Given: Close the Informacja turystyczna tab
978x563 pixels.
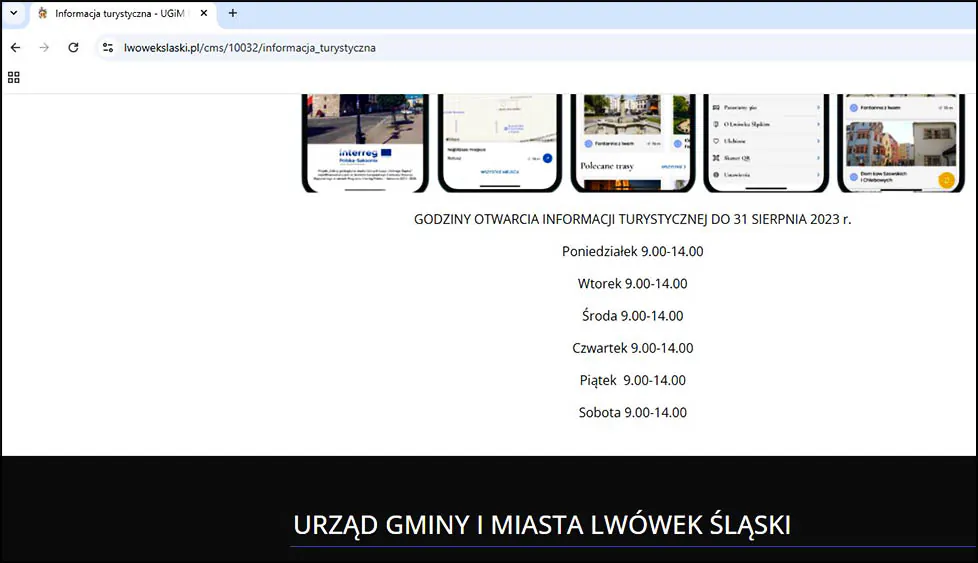Looking at the screenshot, I should pyautogui.click(x=203, y=13).
